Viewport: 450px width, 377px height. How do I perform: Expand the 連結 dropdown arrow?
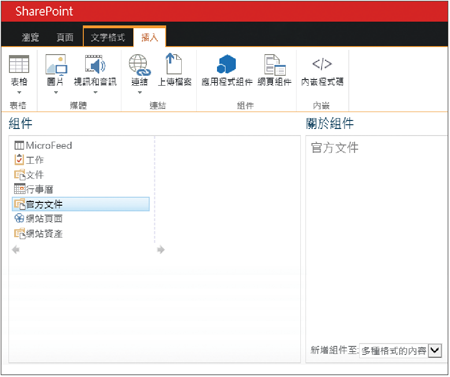coord(140,92)
